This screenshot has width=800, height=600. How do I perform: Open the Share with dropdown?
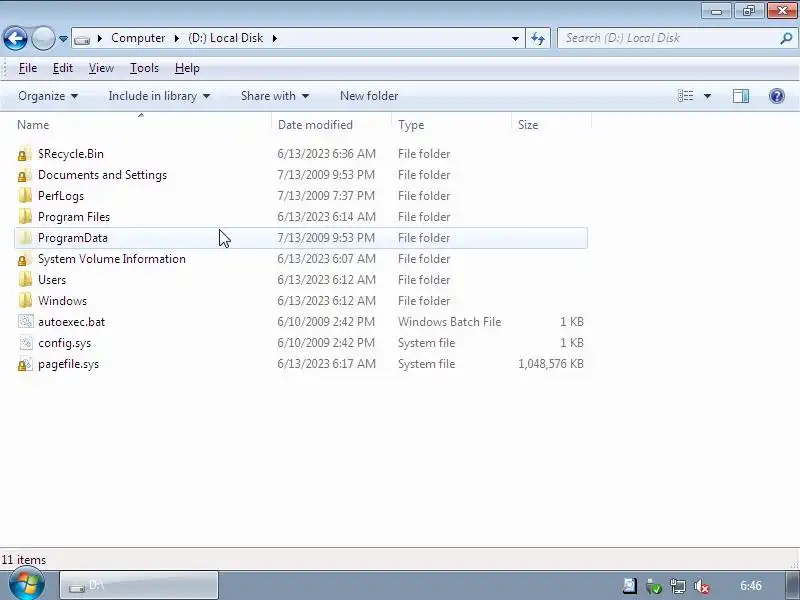275,96
